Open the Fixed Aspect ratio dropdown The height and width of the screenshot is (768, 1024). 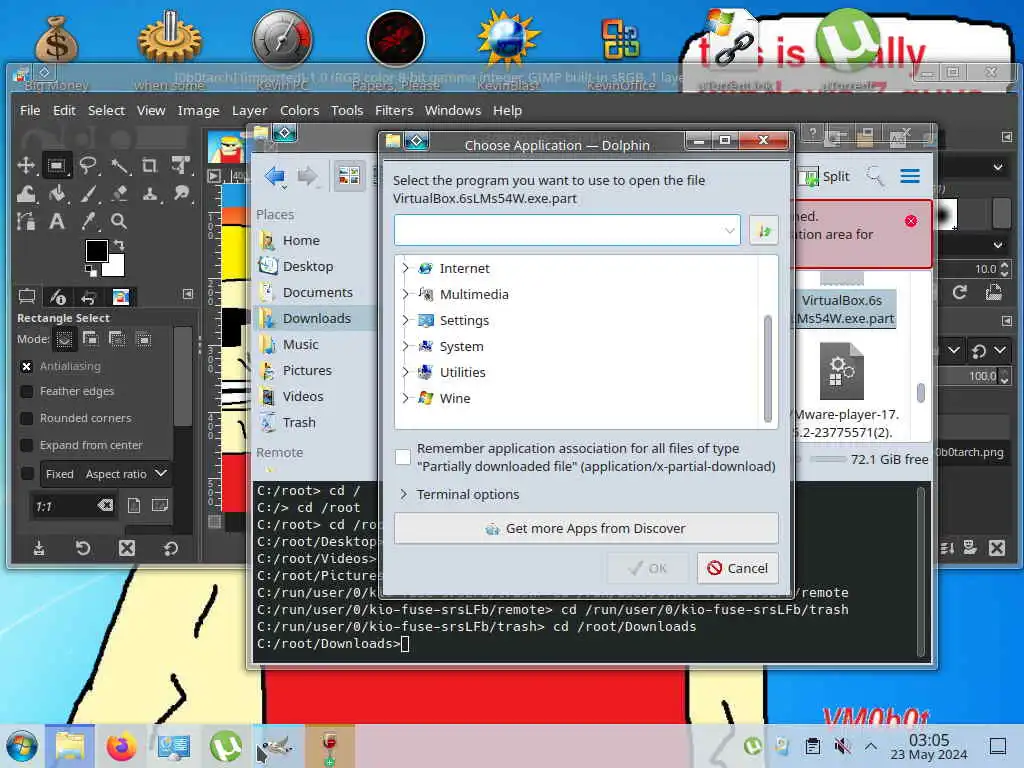coord(106,473)
